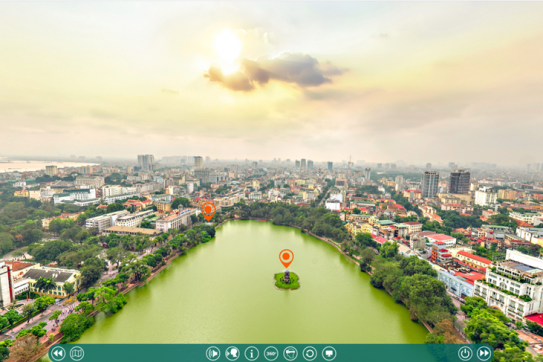Play the audio narration icon
The width and height of the screenshot is (543, 362).
(213, 354)
